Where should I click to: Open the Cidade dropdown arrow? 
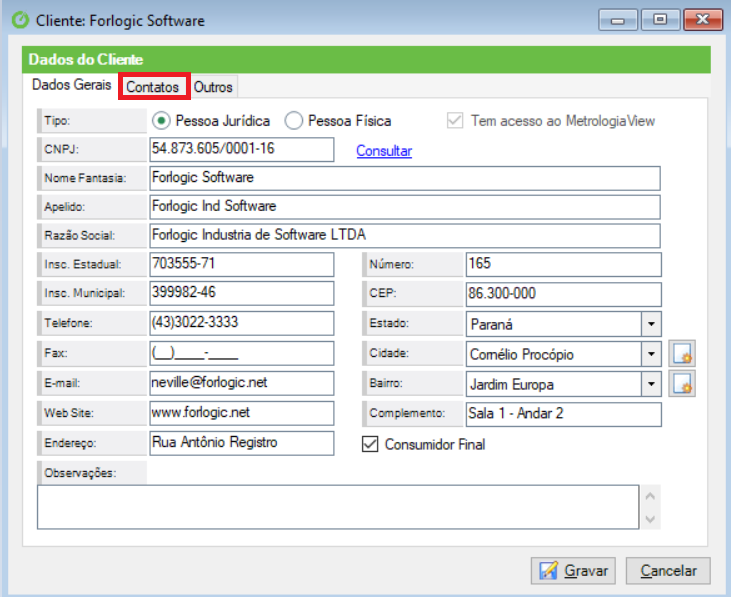(x=651, y=354)
